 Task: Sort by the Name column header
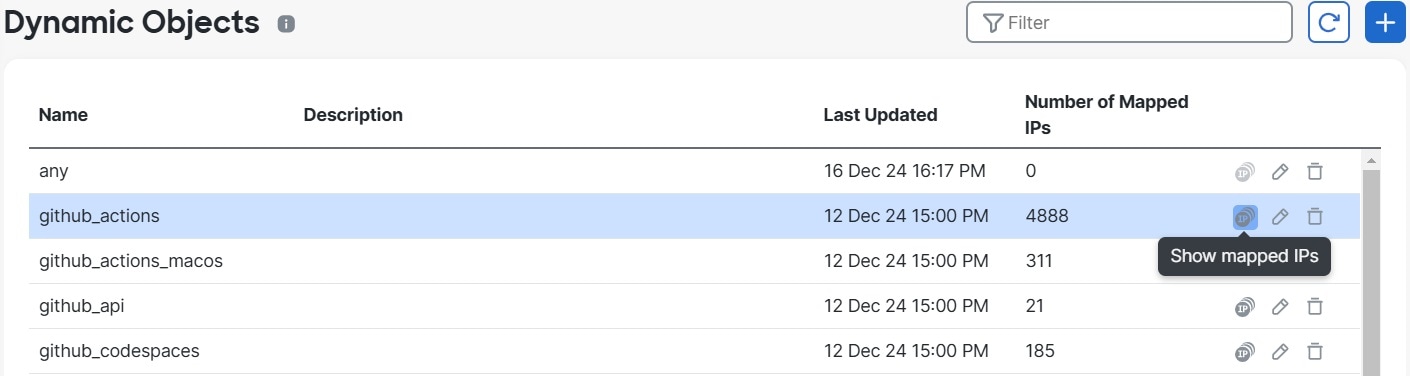[63, 115]
